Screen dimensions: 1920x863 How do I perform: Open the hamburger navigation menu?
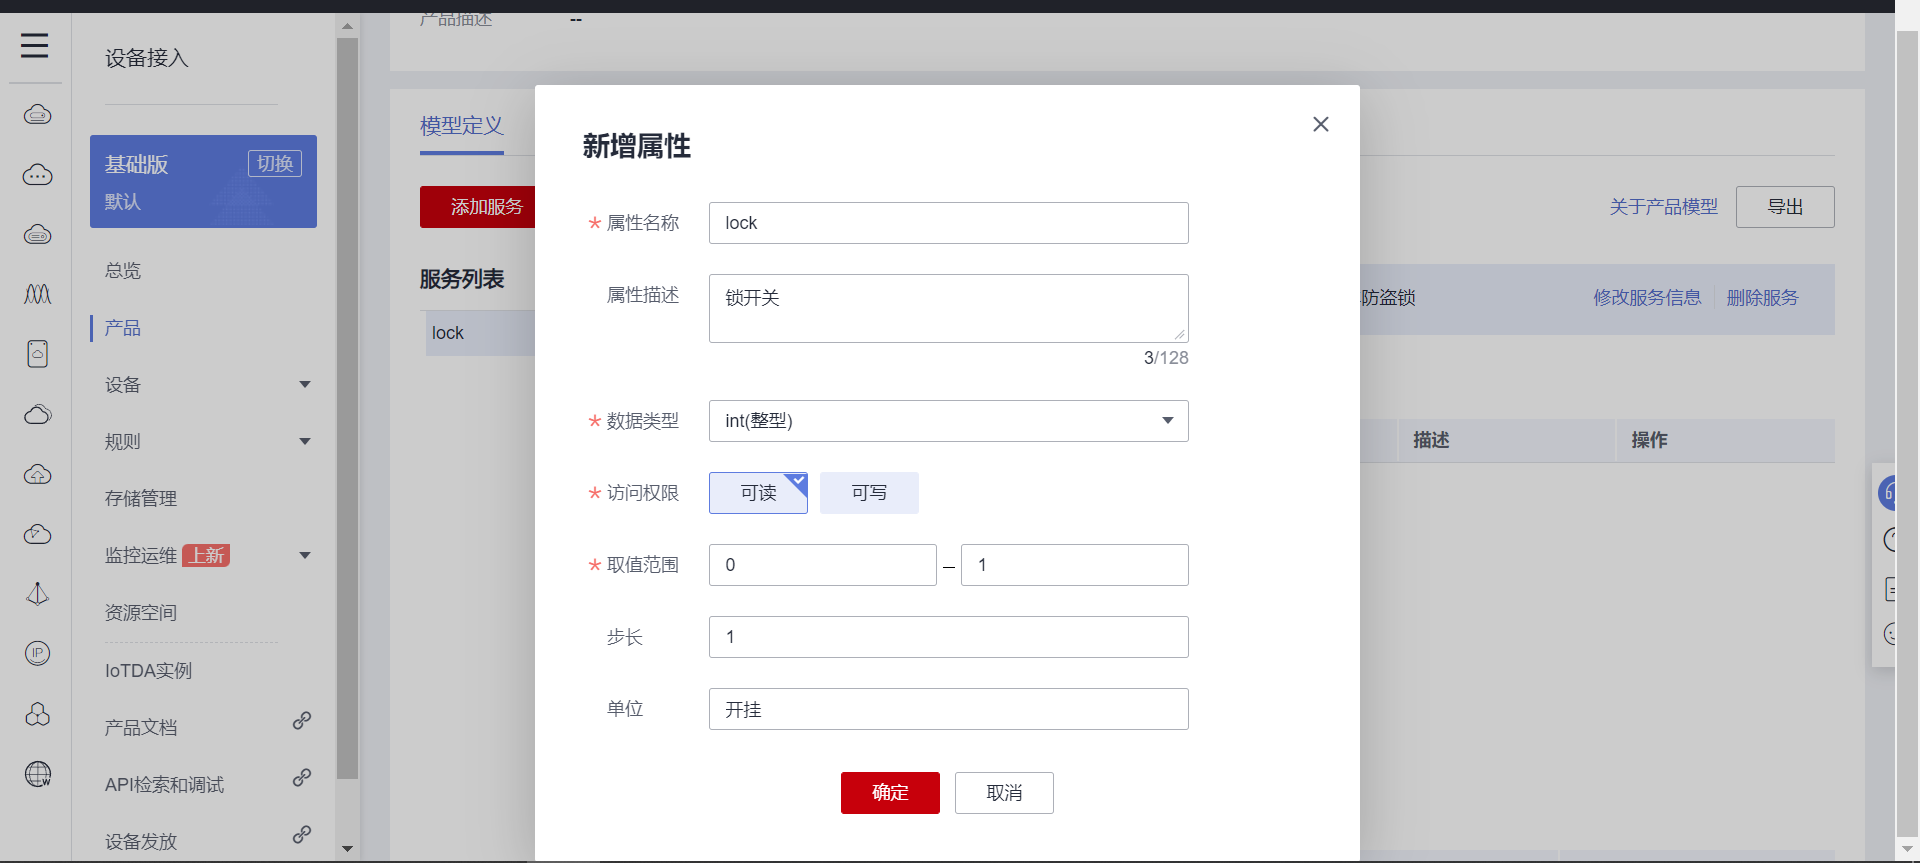[35, 45]
